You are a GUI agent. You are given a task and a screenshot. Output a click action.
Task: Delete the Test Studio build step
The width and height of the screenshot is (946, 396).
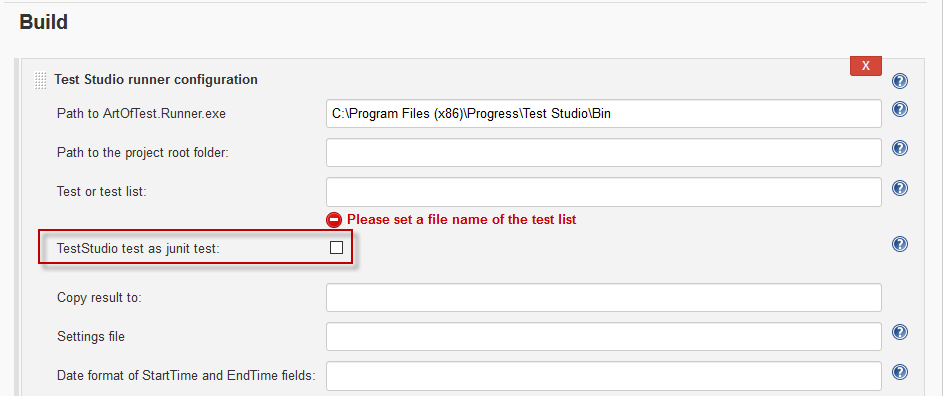866,66
